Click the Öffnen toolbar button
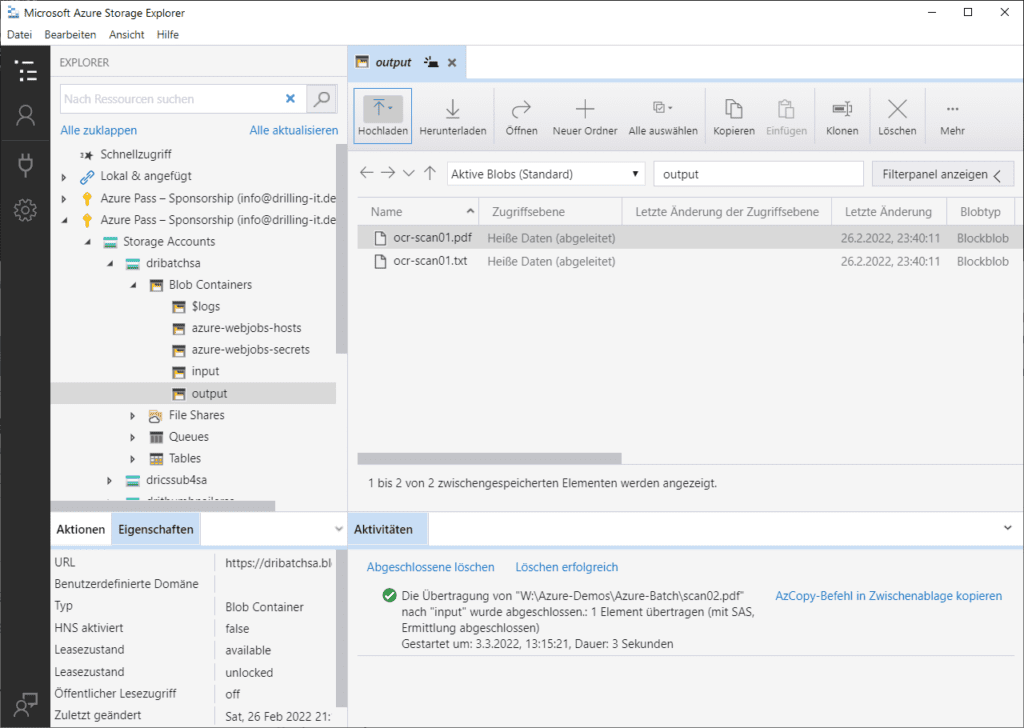This screenshot has height=728, width=1024. (x=521, y=116)
